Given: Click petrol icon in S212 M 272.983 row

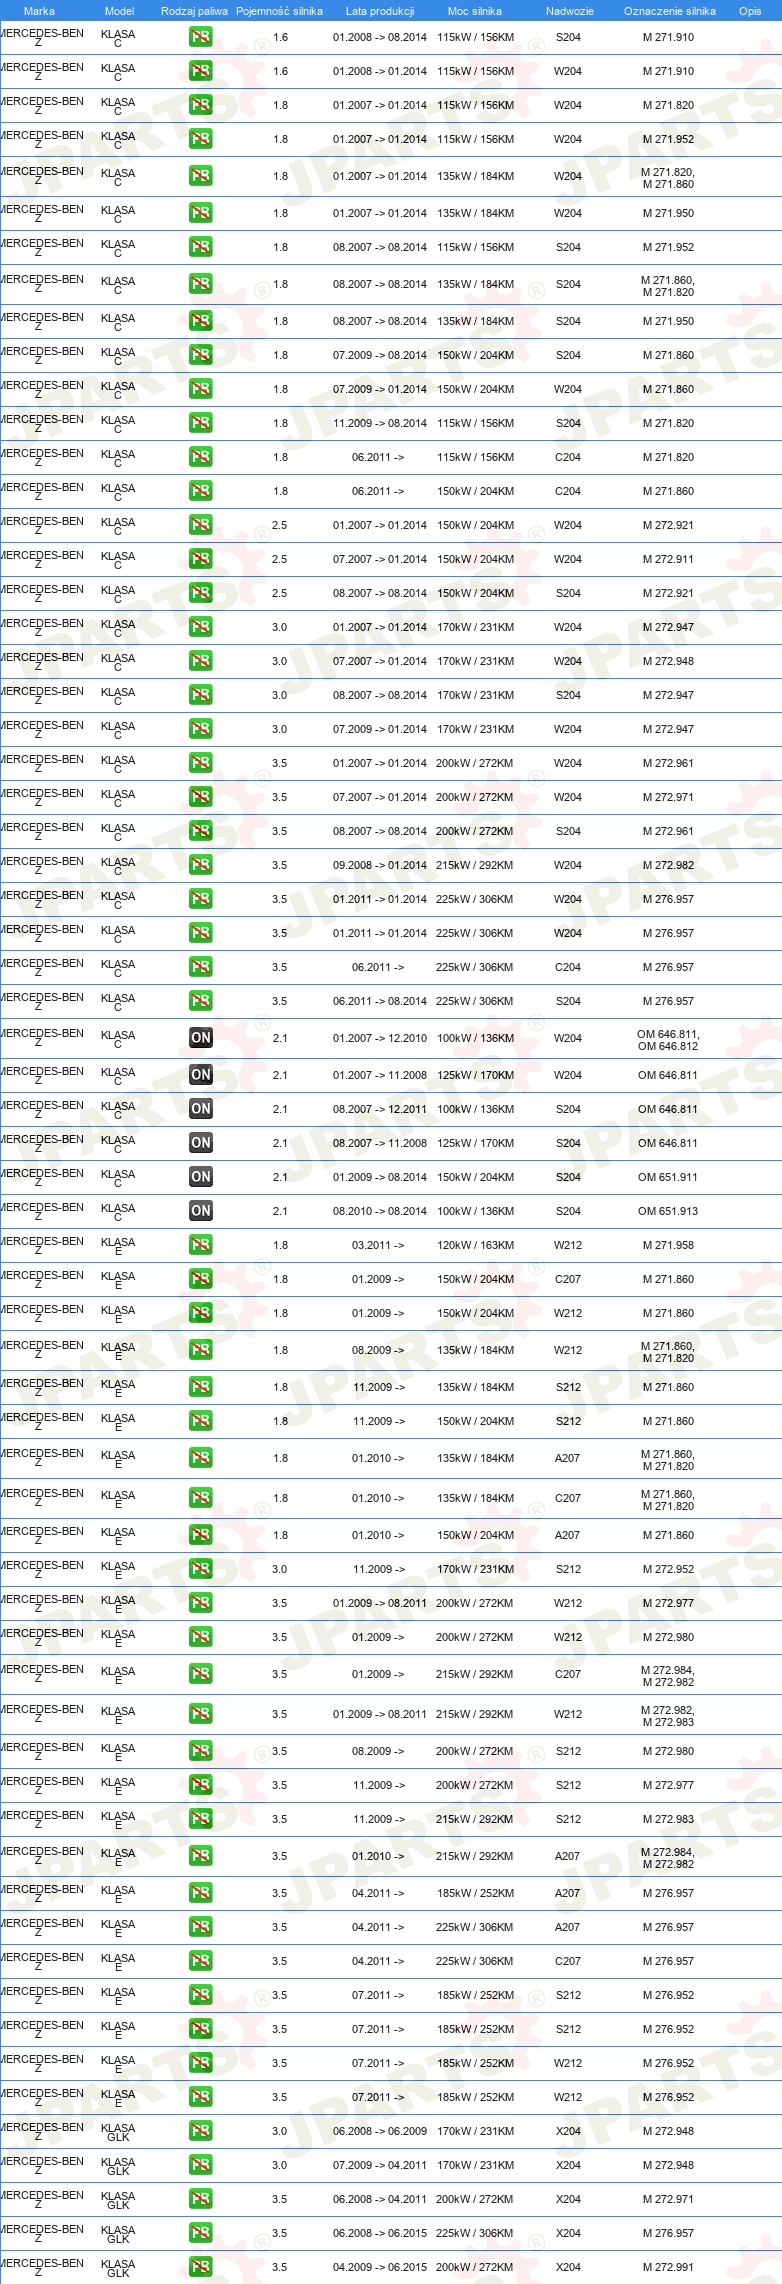Looking at the screenshot, I should pyautogui.click(x=200, y=1820).
